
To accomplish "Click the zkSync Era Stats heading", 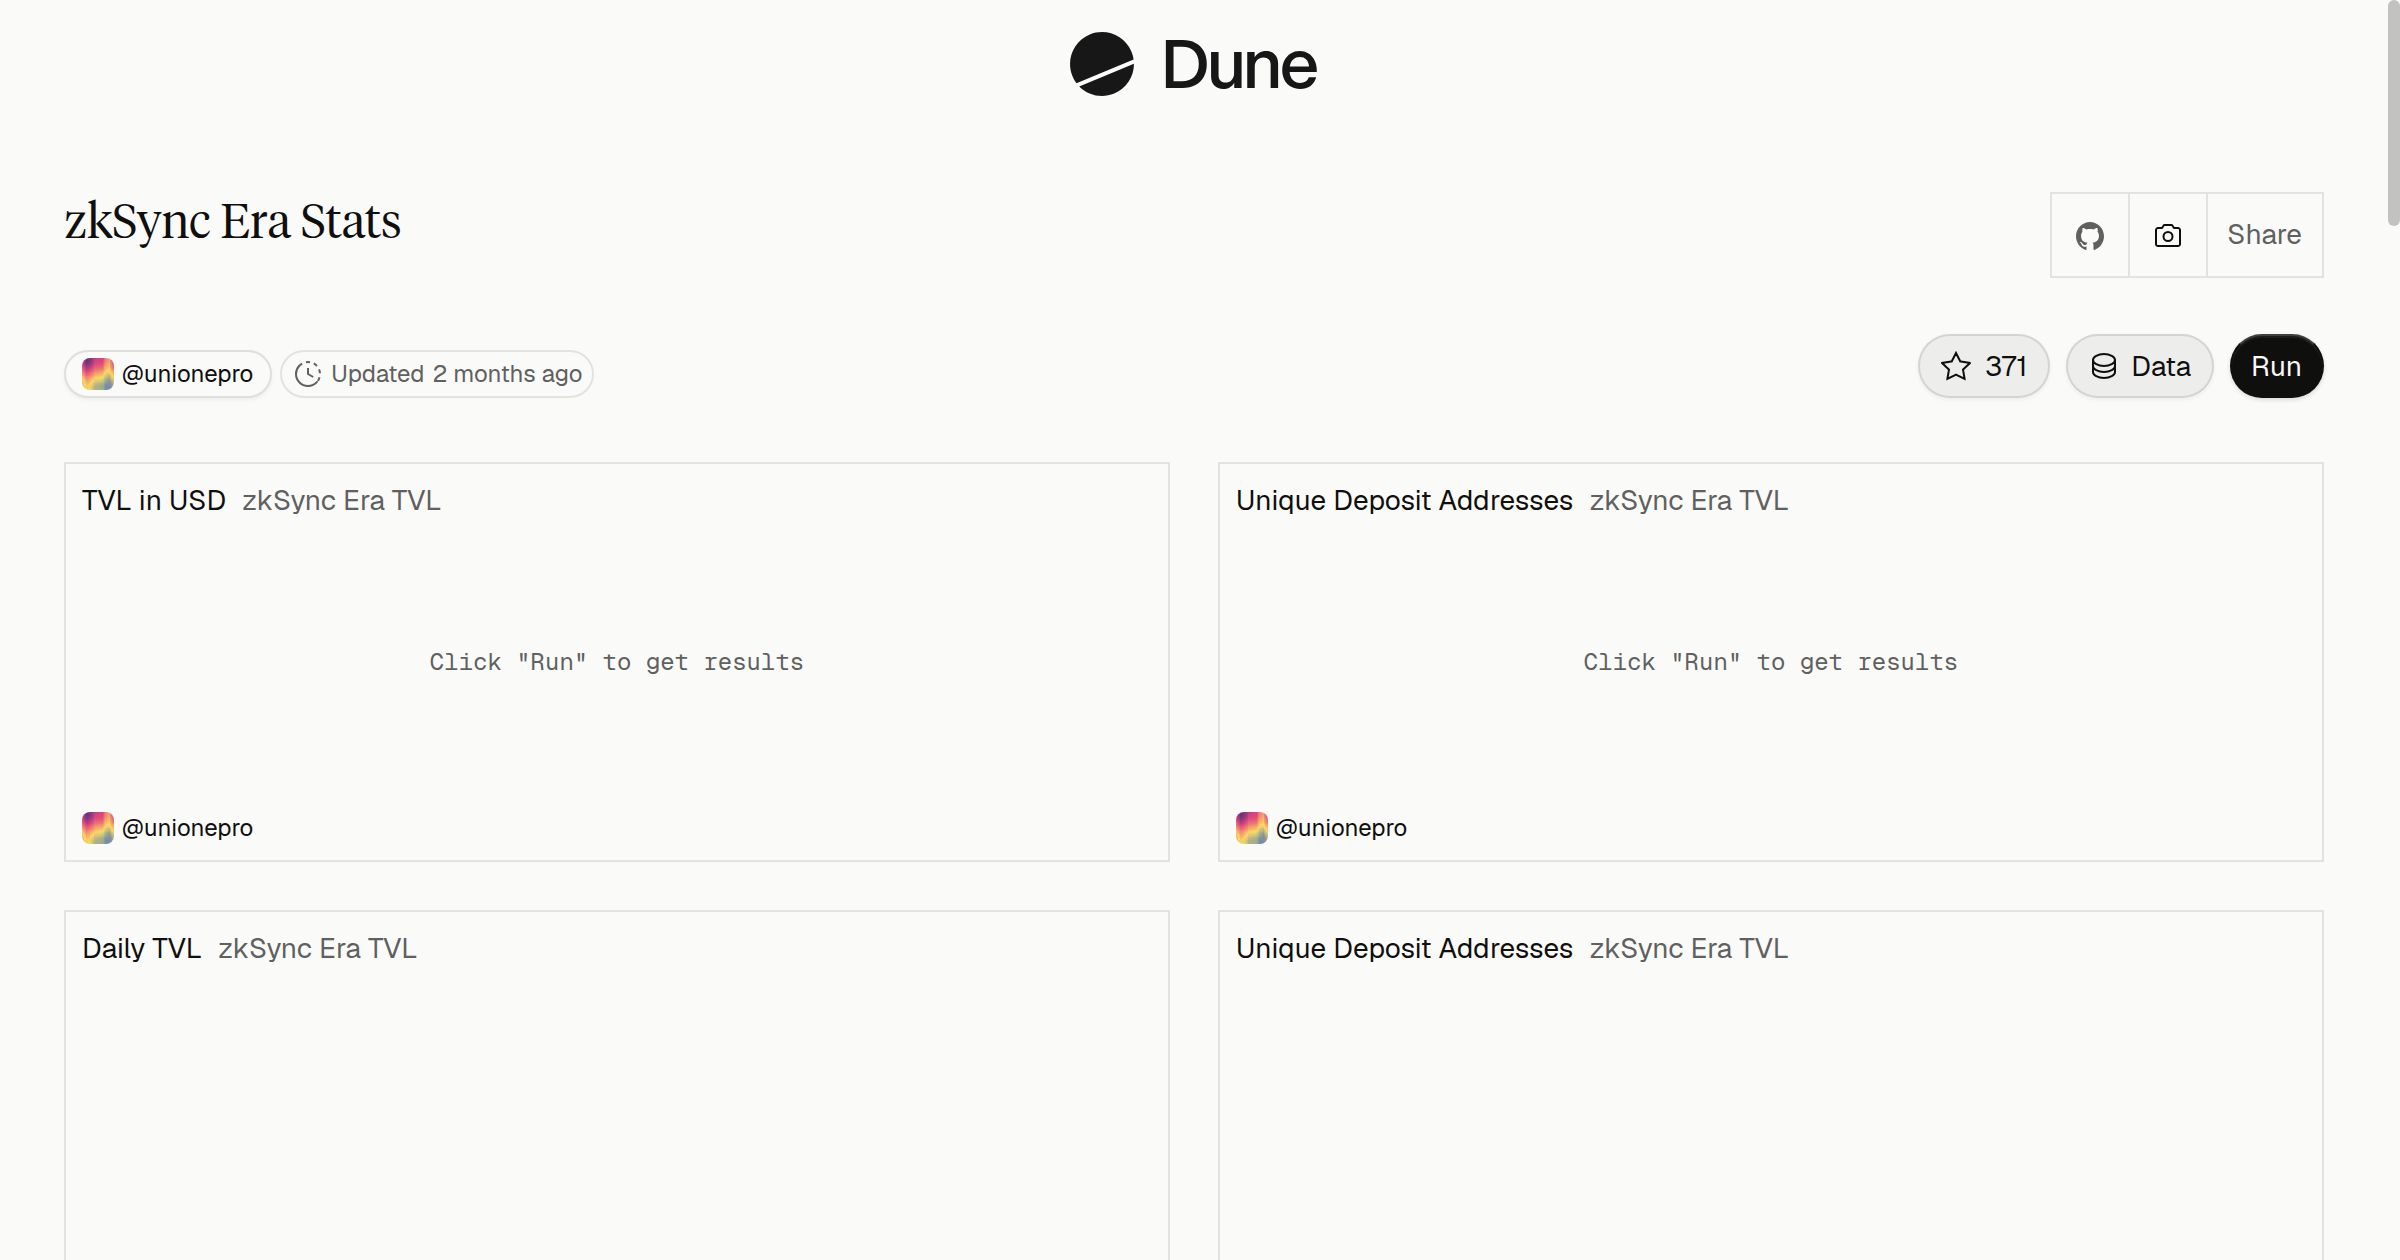I will click(232, 221).
